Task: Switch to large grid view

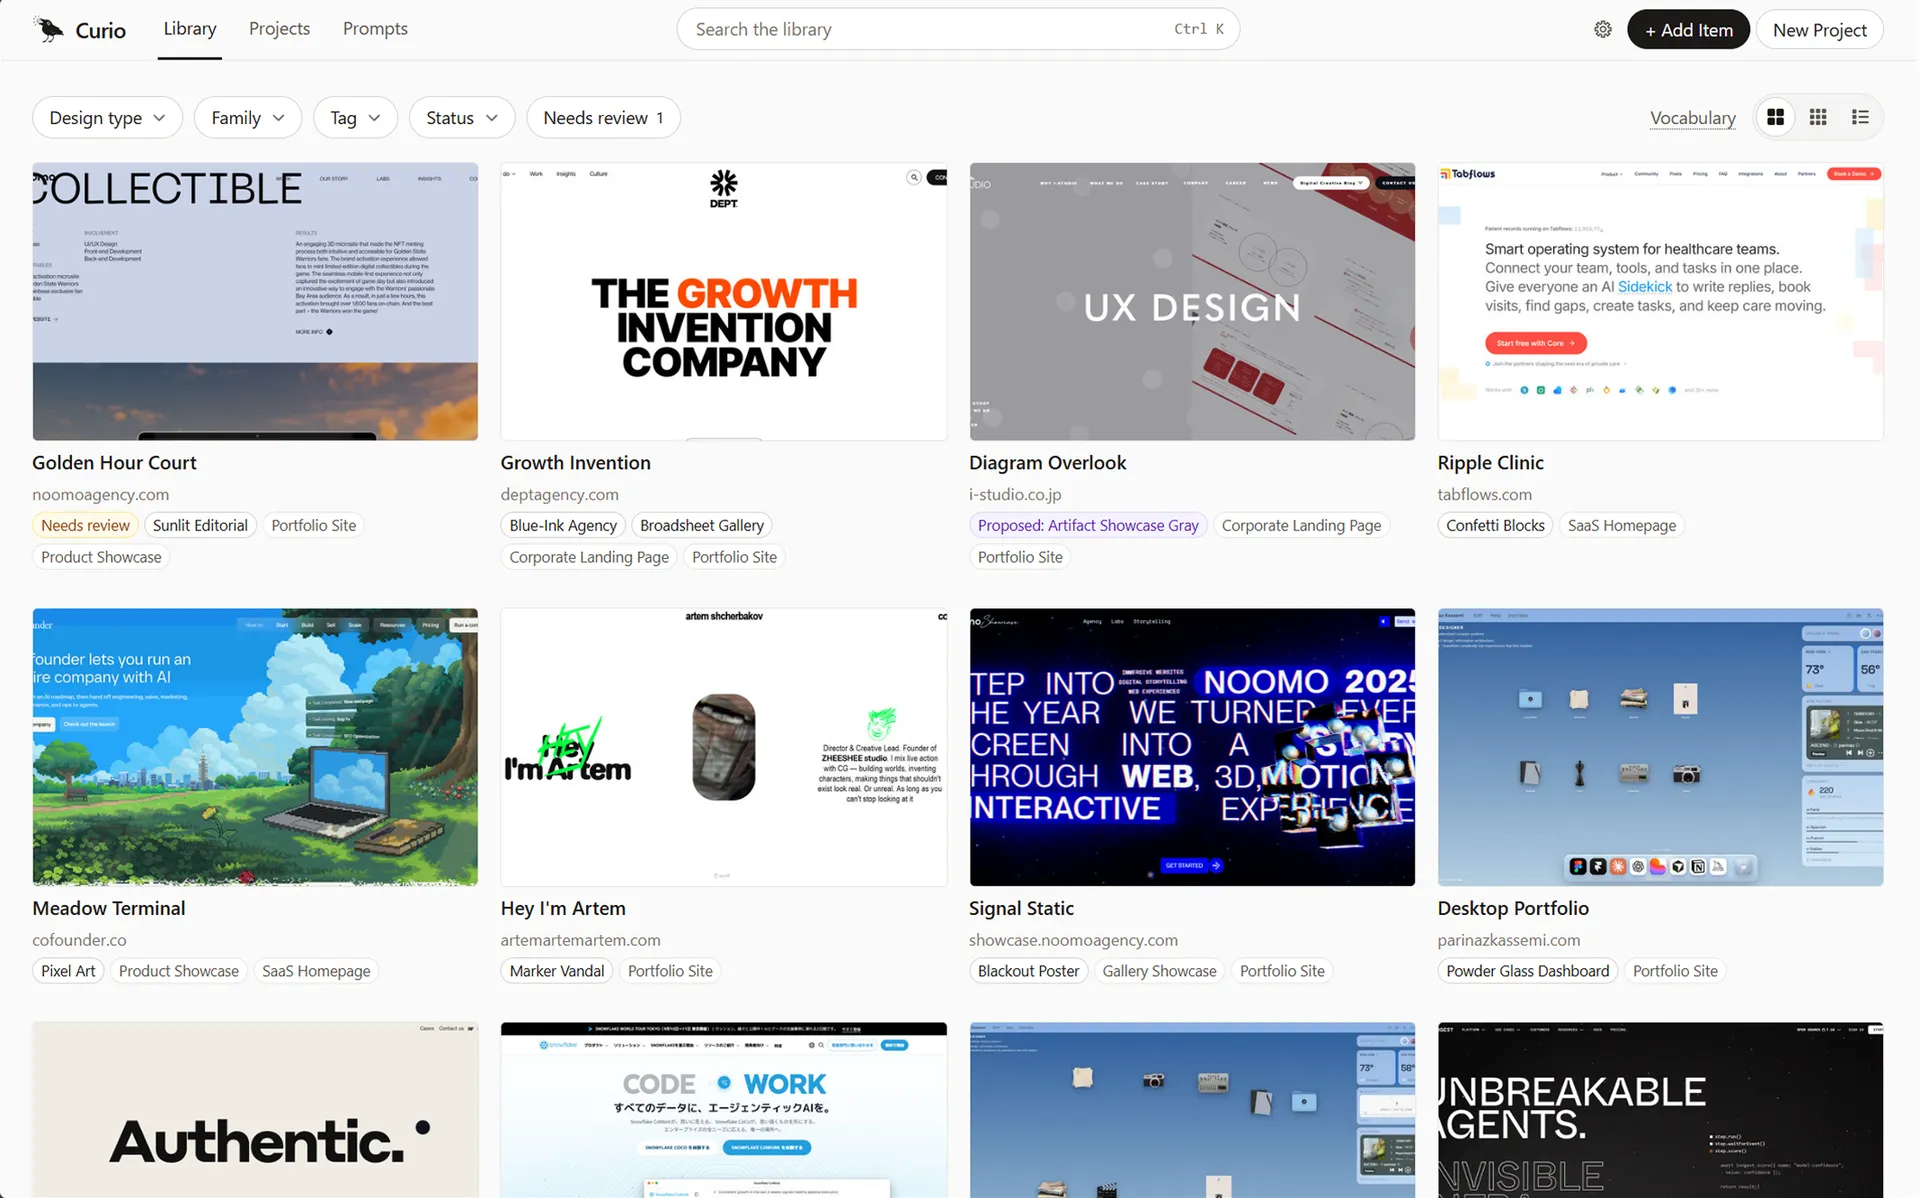Action: [1775, 117]
